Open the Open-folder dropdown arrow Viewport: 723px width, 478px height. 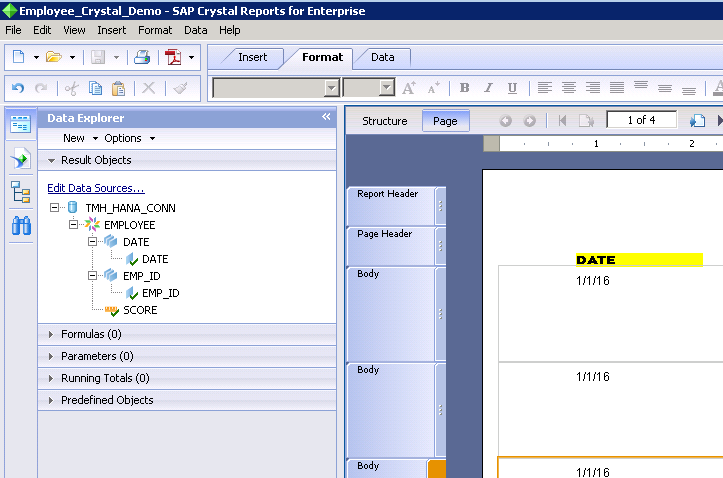pos(72,58)
